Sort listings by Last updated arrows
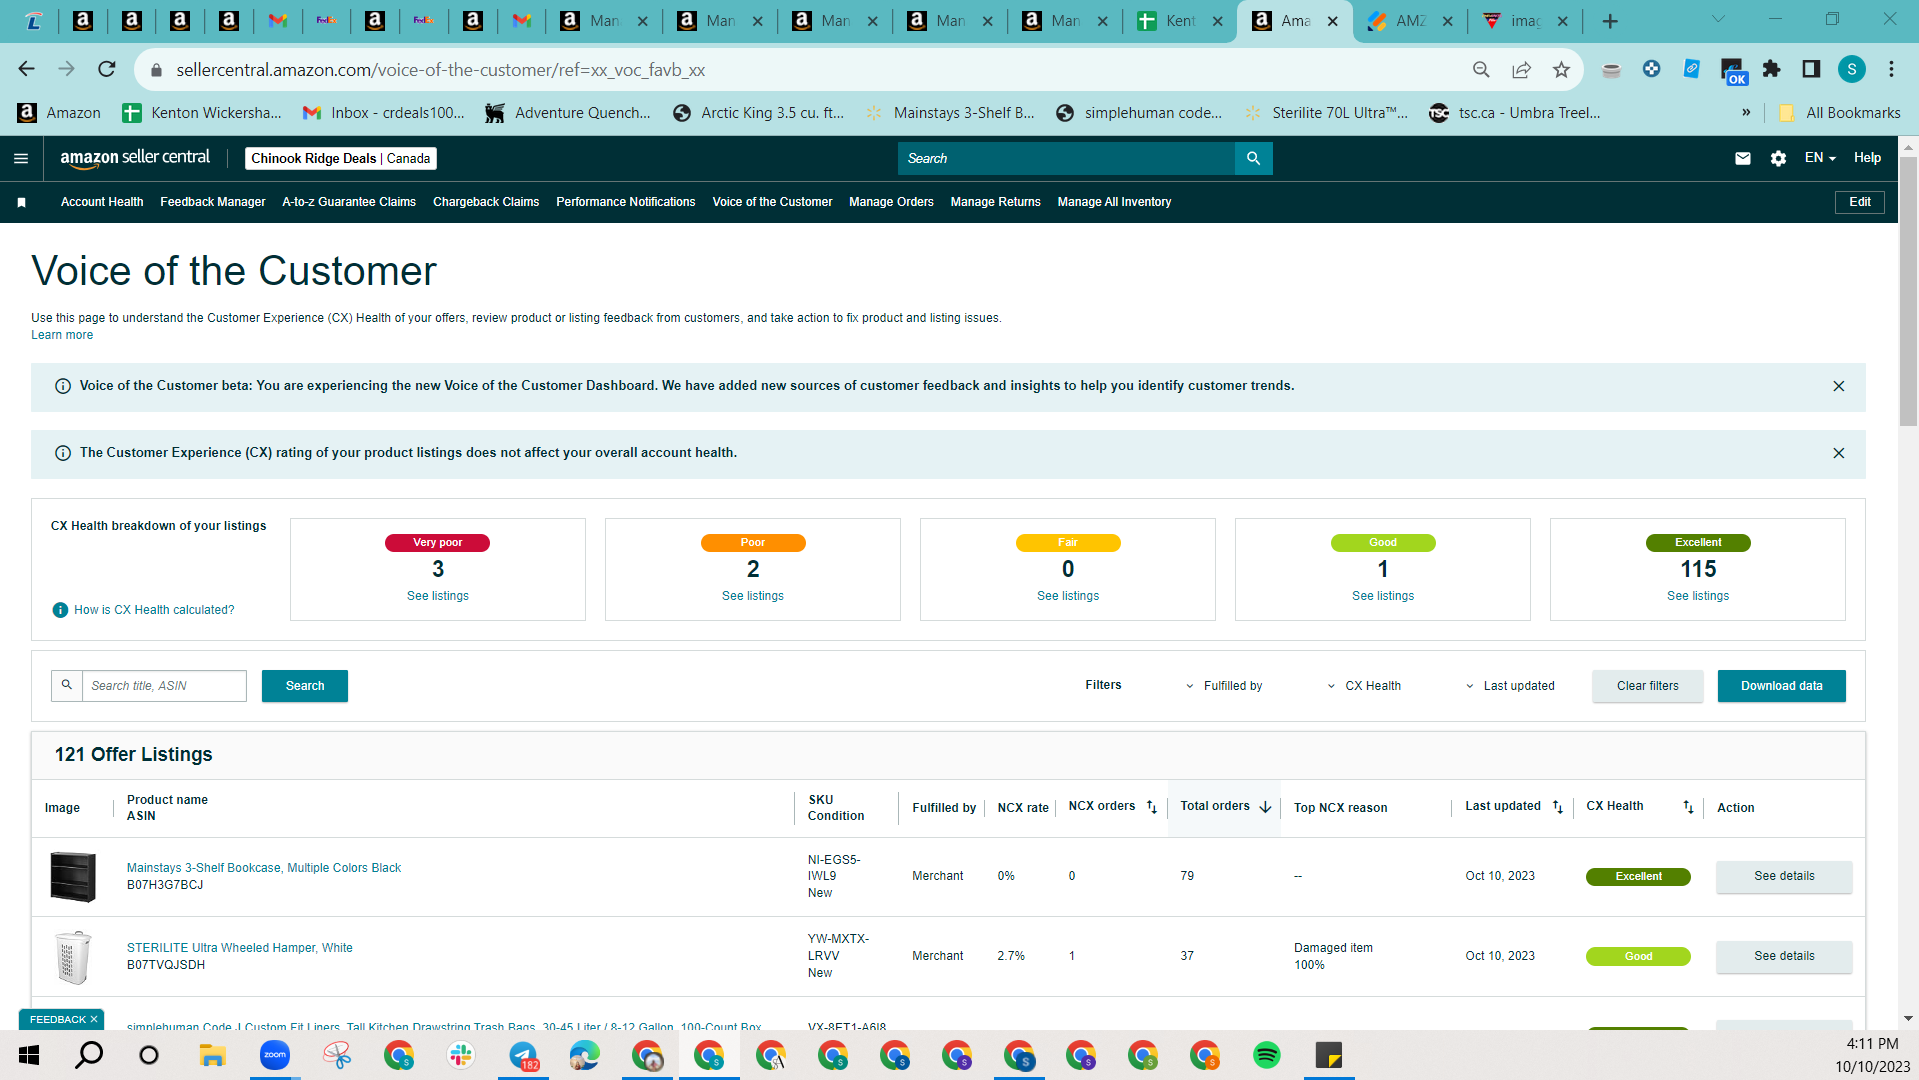 (1557, 807)
